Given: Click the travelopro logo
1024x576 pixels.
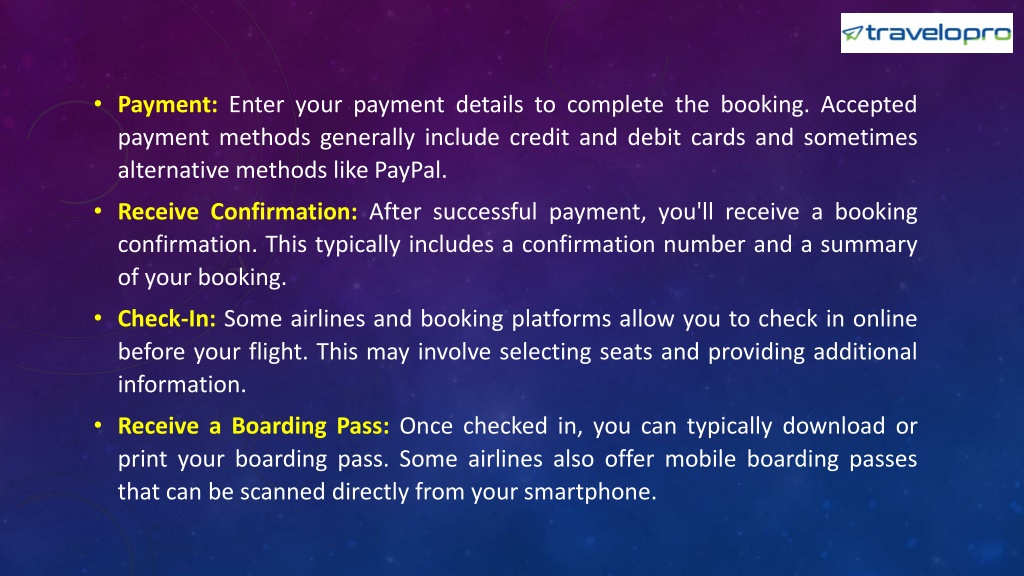Looking at the screenshot, I should tap(926, 33).
